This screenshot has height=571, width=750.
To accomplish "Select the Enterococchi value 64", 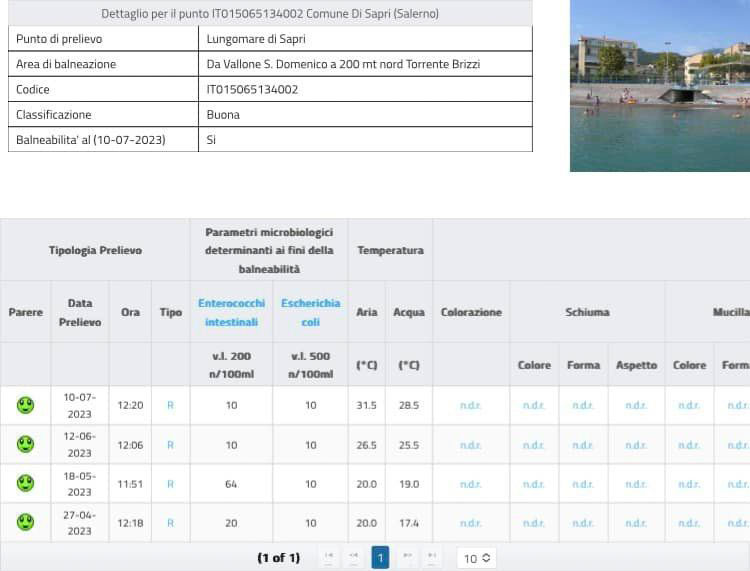I will (x=231, y=484).
